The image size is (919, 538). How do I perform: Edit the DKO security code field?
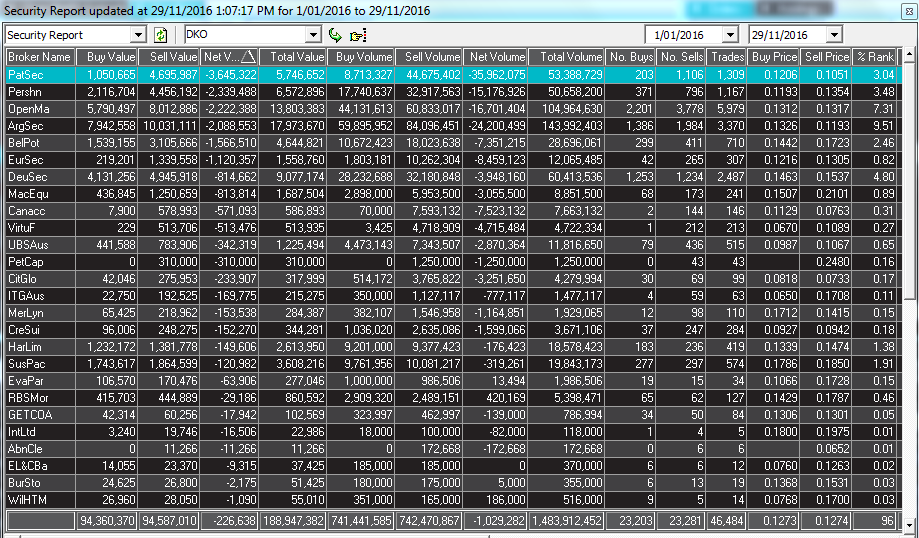tap(246, 35)
